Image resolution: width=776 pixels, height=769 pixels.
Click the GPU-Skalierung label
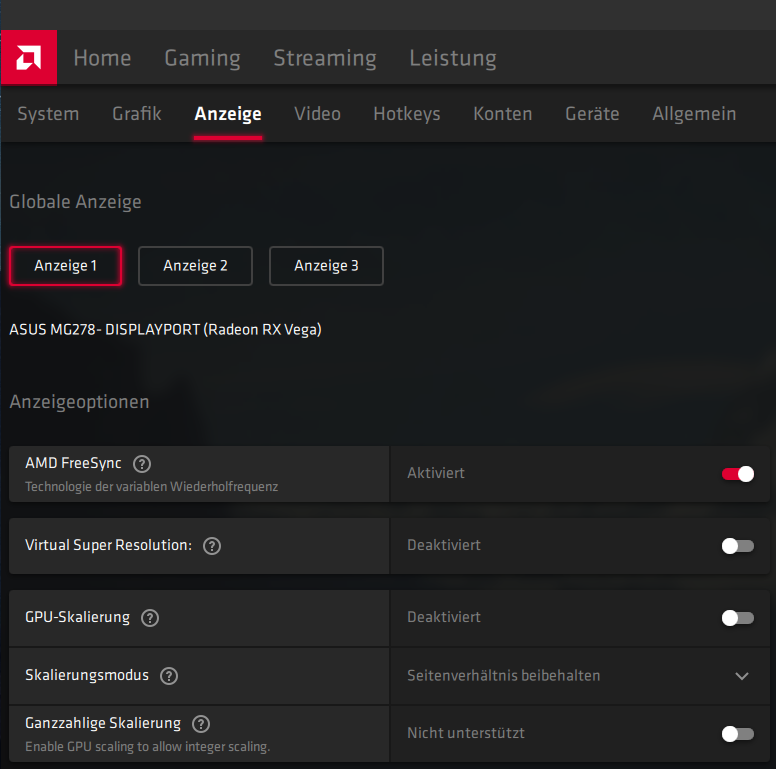[x=78, y=617]
